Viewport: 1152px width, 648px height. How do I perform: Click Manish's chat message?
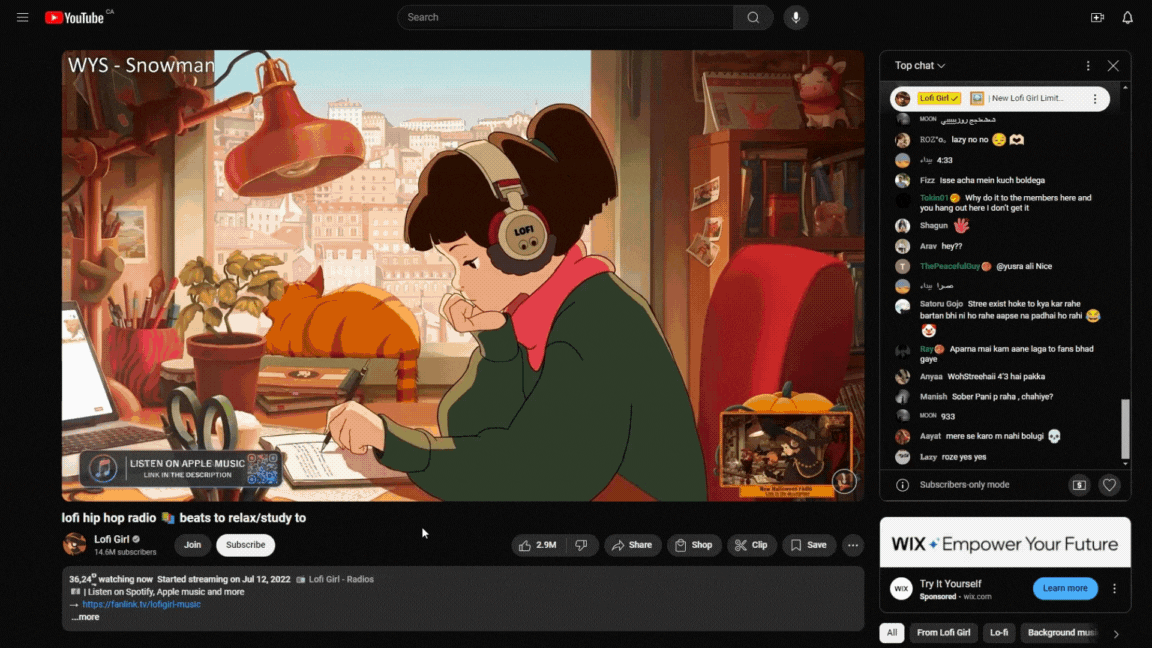1002,397
